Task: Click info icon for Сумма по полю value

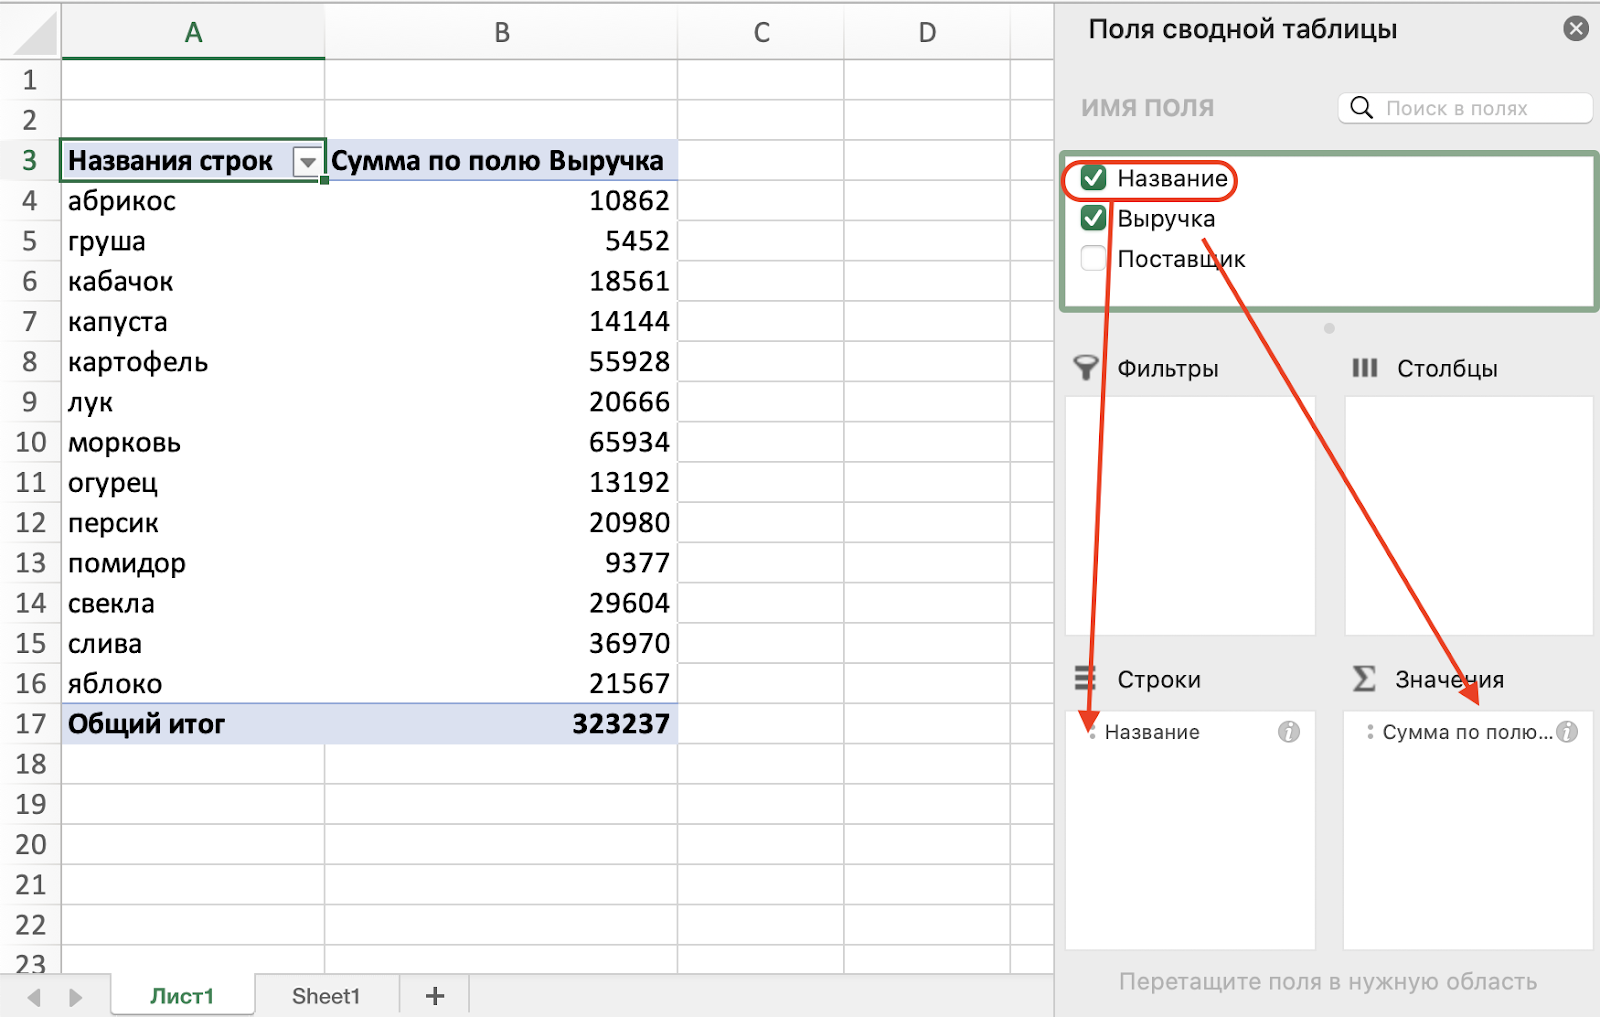Action: click(x=1567, y=732)
